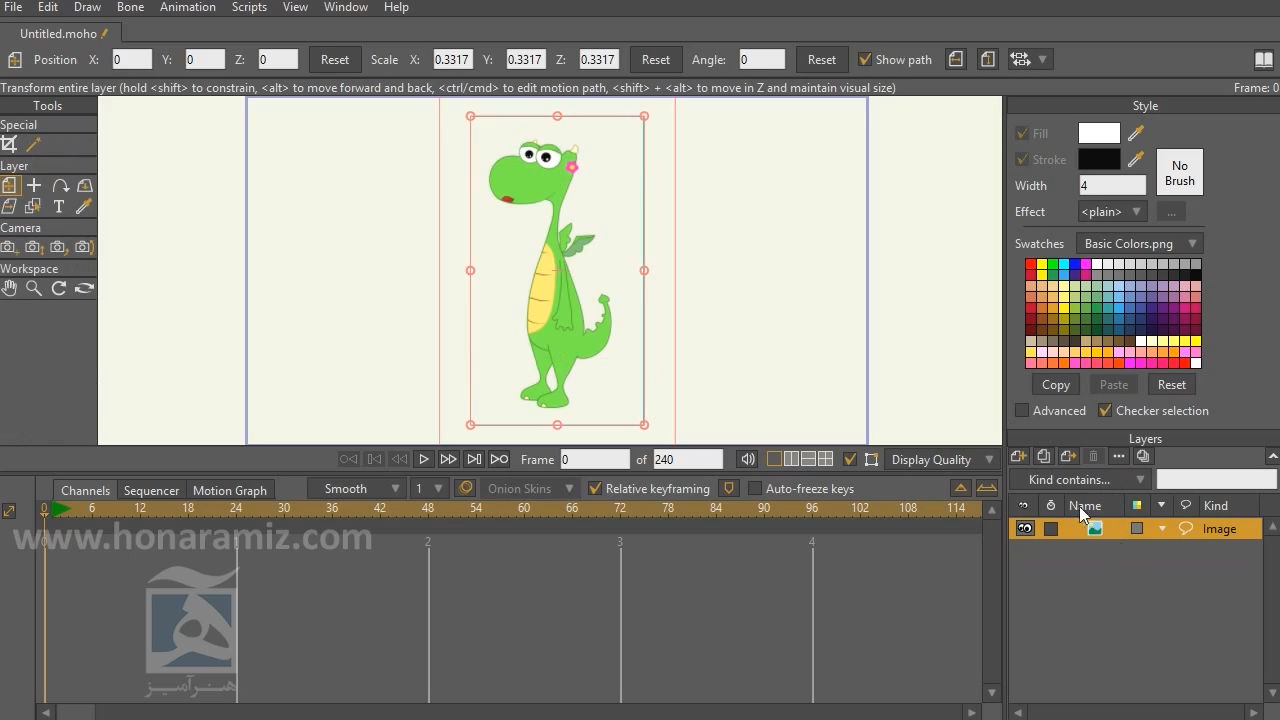Select the magic wand tool under Special
This screenshot has width=1280, height=720.
coord(34,144)
